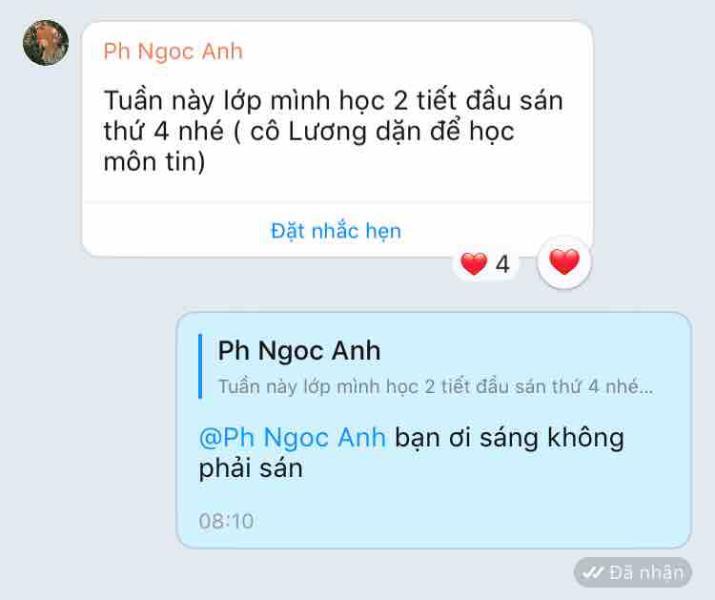The height and width of the screenshot is (600, 715).
Task: Click the bold Ph Ngoc Anh quoted name
Action: pyautogui.click(x=299, y=351)
